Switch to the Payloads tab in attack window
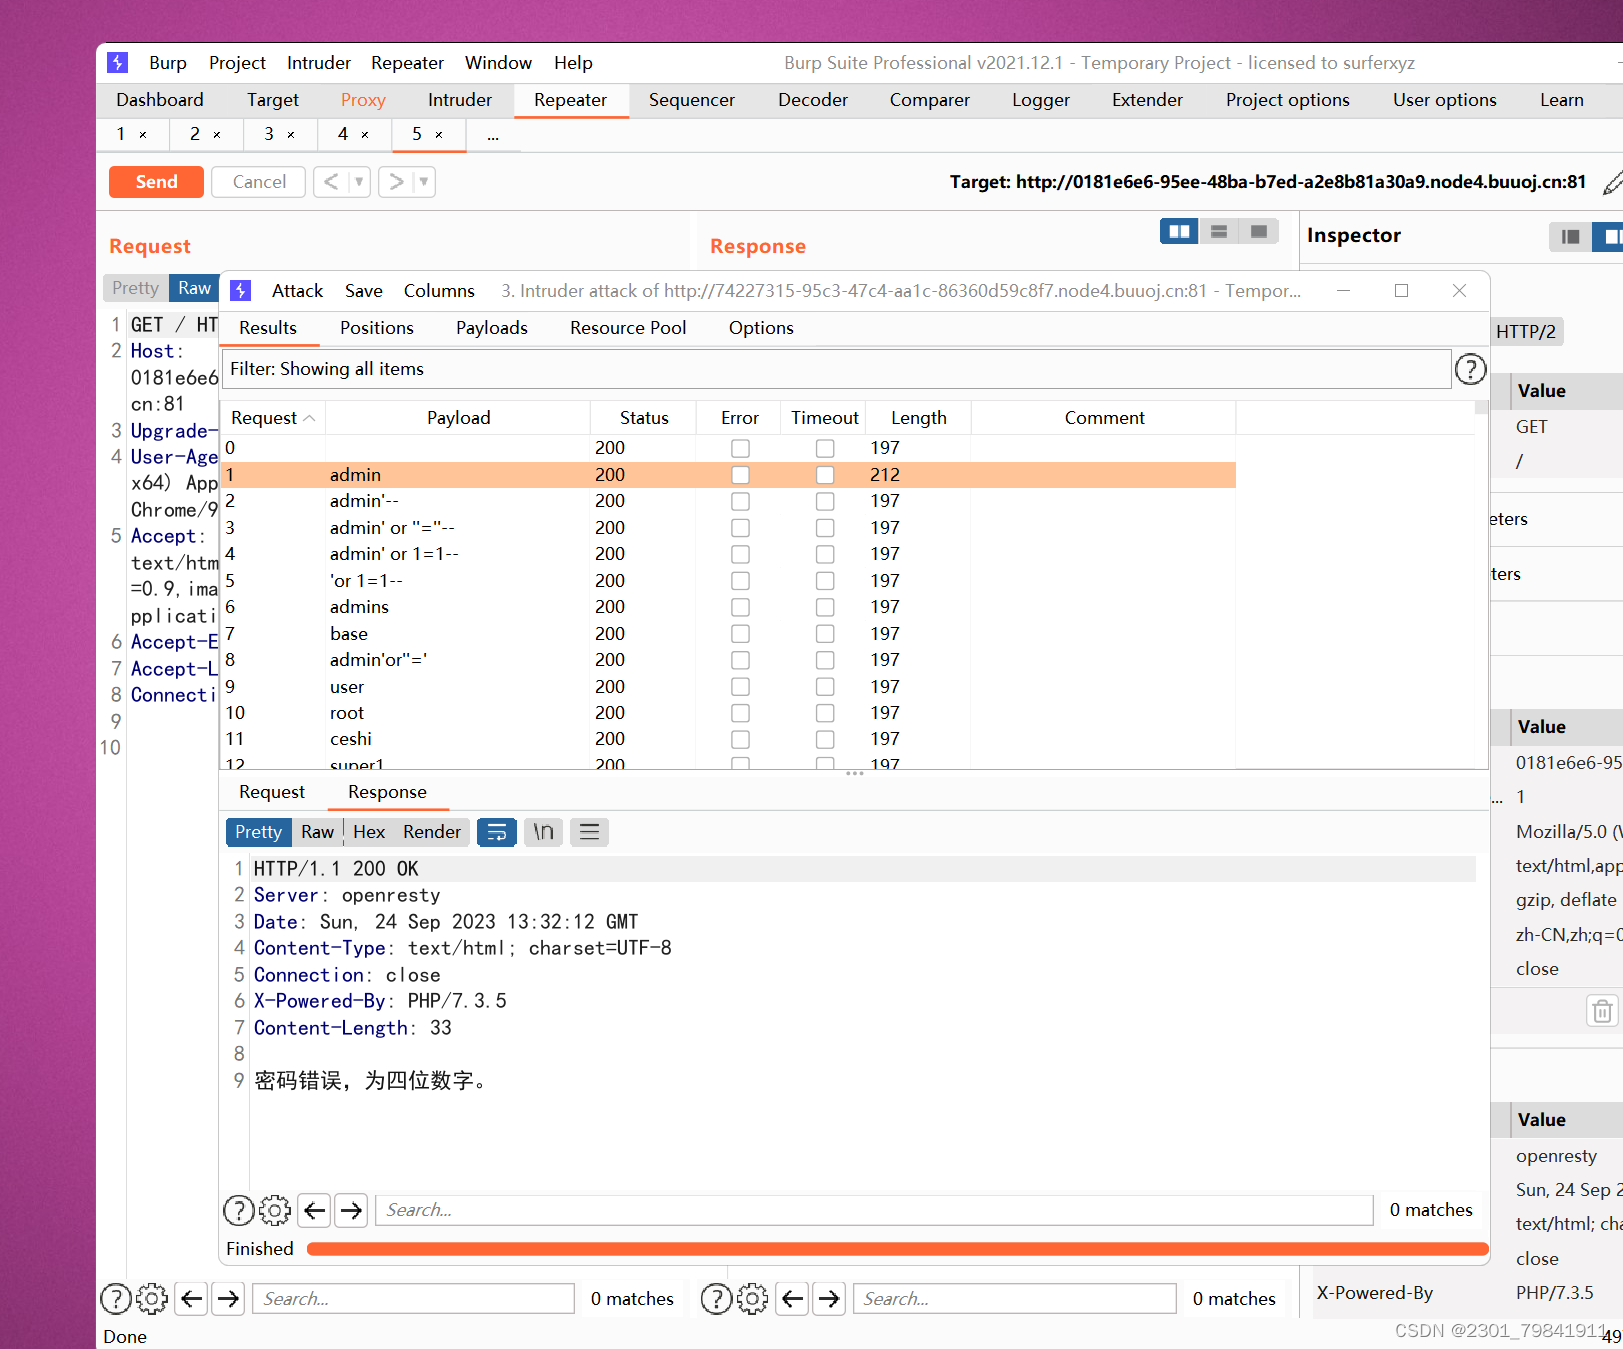The height and width of the screenshot is (1349, 1623). 491,327
